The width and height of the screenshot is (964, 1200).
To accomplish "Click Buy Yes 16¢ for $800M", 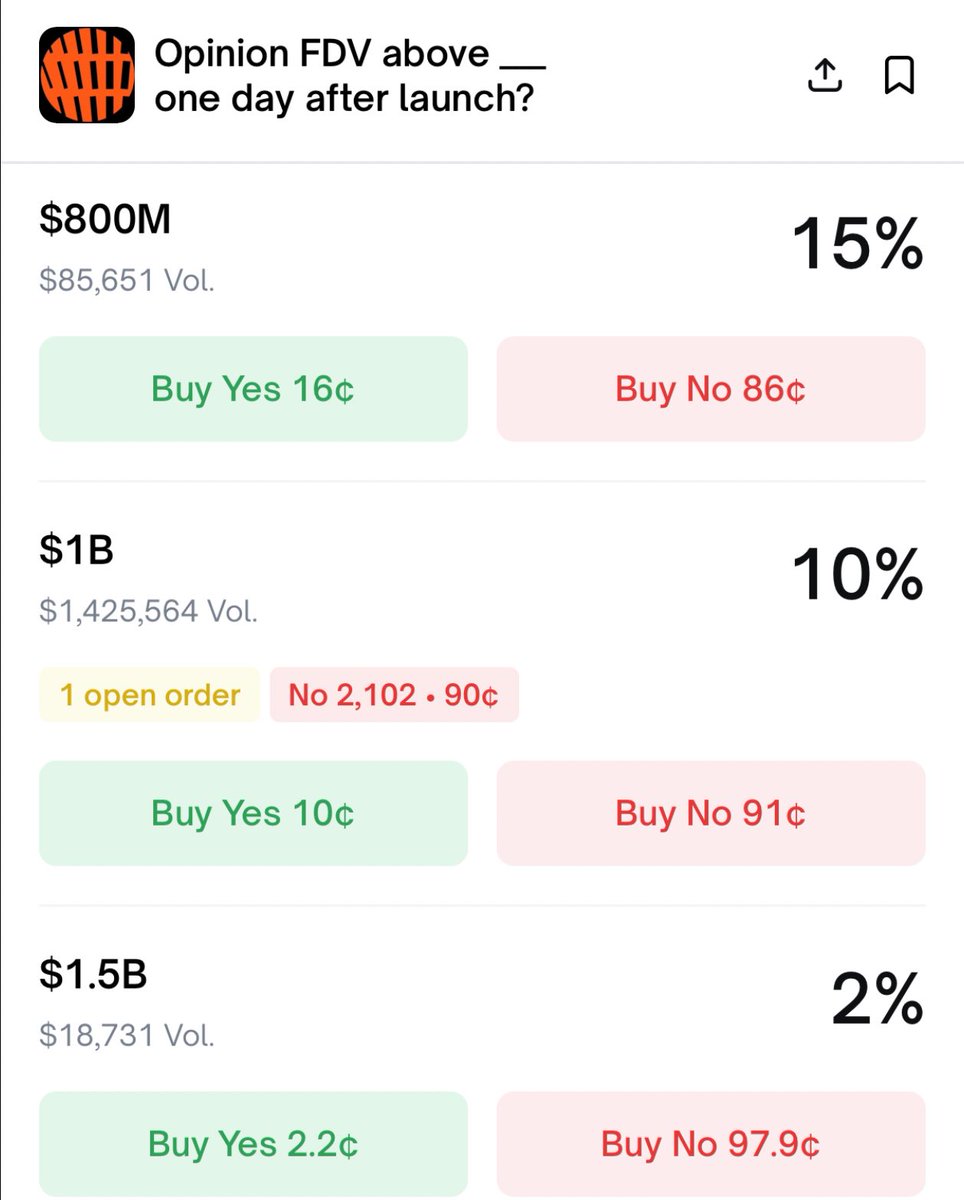I will pos(253,389).
